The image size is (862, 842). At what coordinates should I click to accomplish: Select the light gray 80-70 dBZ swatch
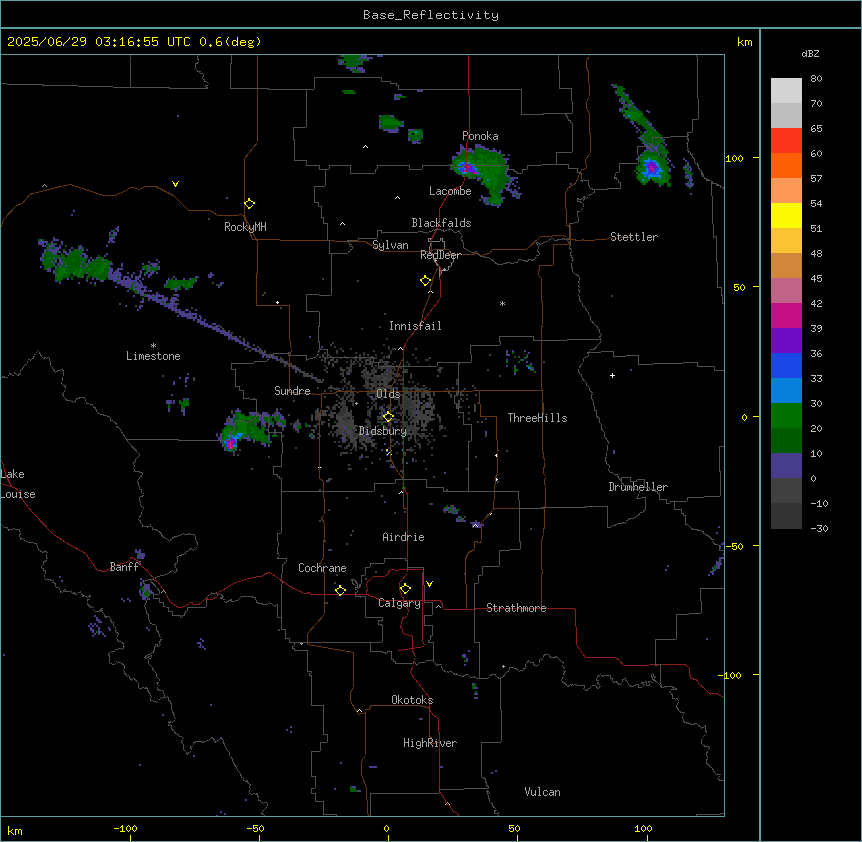[786, 91]
